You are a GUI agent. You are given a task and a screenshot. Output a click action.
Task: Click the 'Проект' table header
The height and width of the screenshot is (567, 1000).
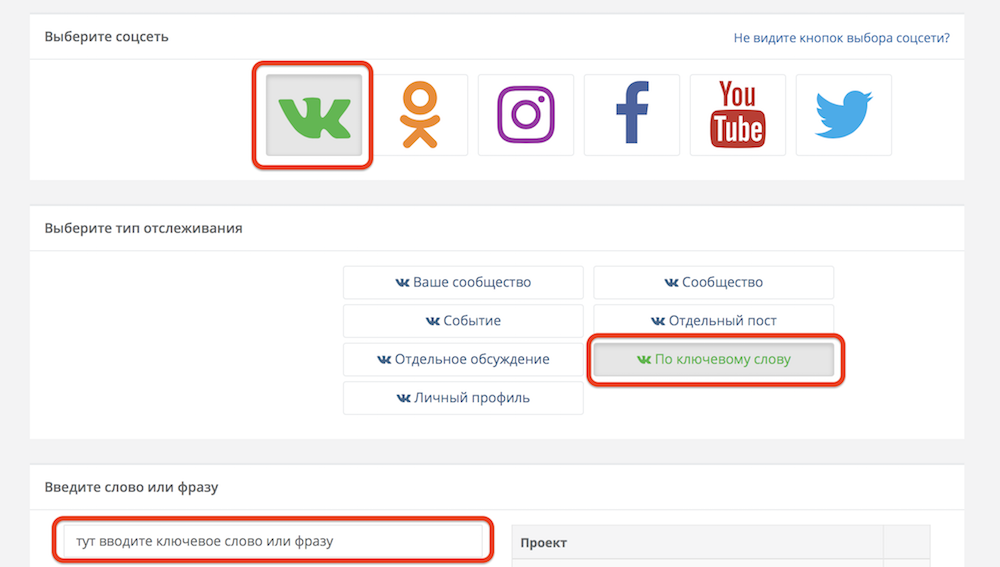click(698, 543)
